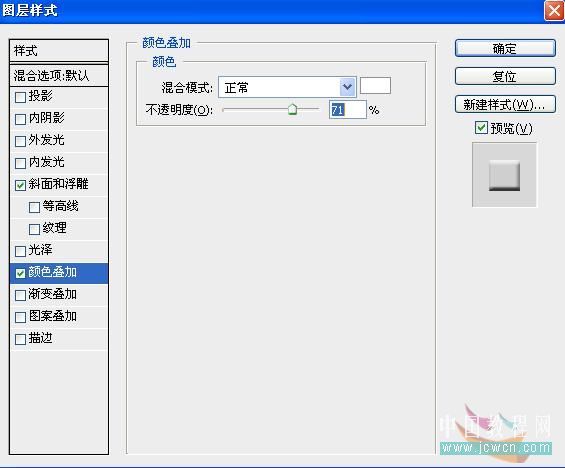
Task: Open the 内阴影 settings label
Action: click(x=46, y=118)
